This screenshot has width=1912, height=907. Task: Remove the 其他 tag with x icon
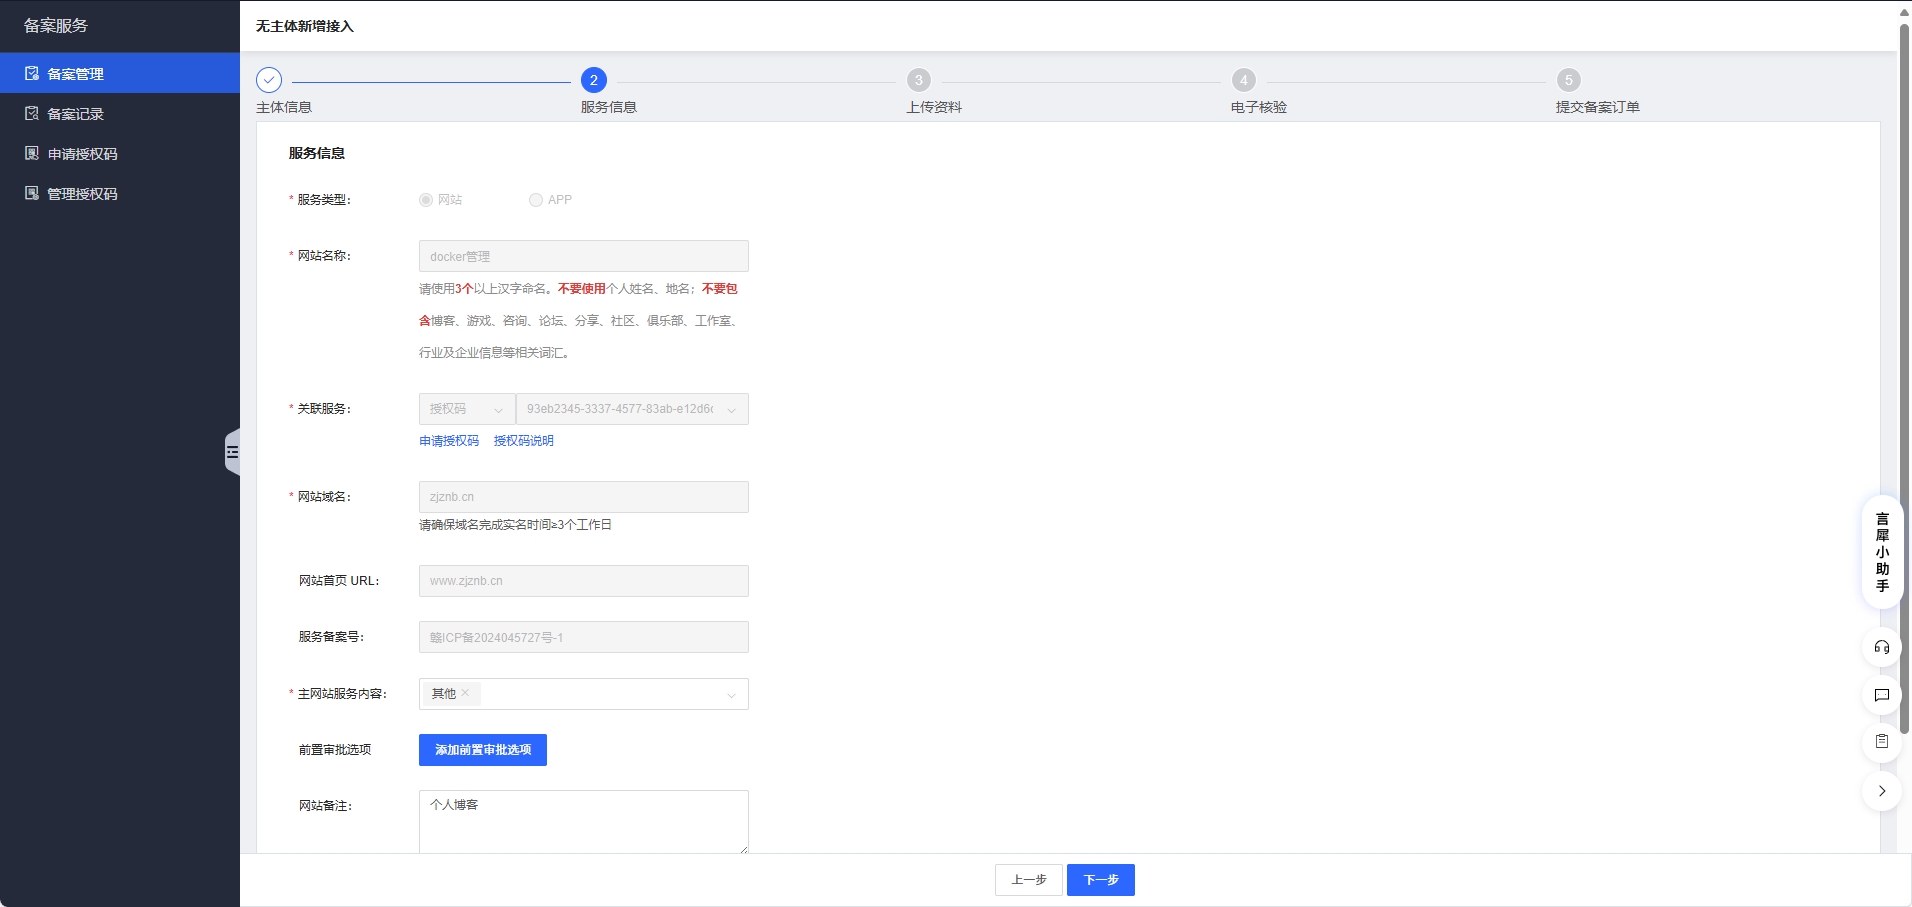tap(465, 693)
